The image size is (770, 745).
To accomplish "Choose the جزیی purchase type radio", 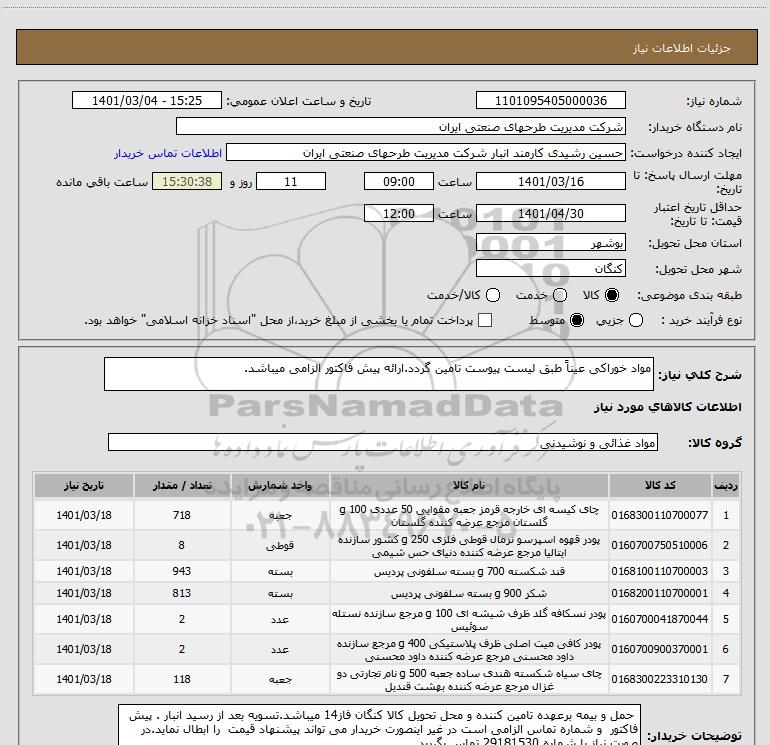I will point(636,320).
